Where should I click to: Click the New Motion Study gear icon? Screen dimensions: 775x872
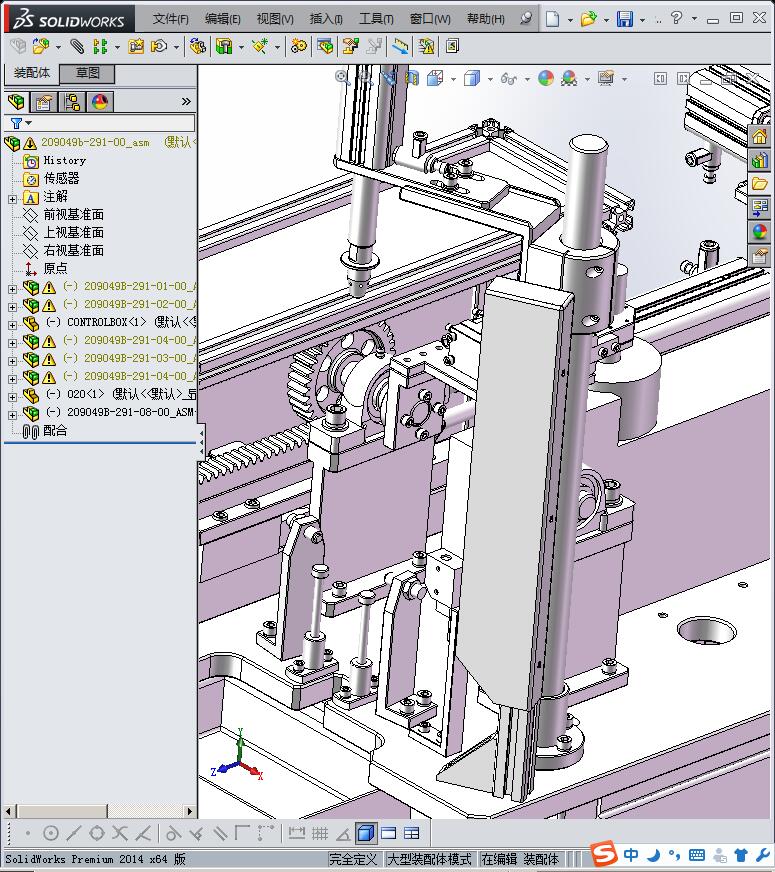299,46
